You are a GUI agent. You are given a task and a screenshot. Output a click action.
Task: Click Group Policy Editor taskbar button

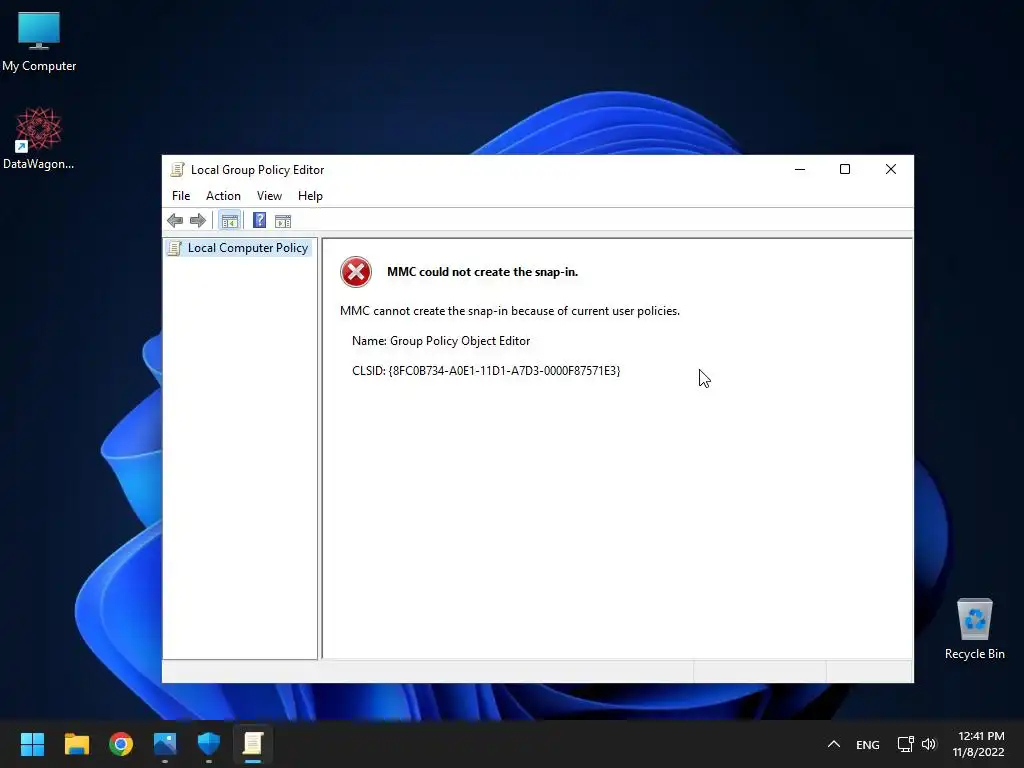coord(253,744)
